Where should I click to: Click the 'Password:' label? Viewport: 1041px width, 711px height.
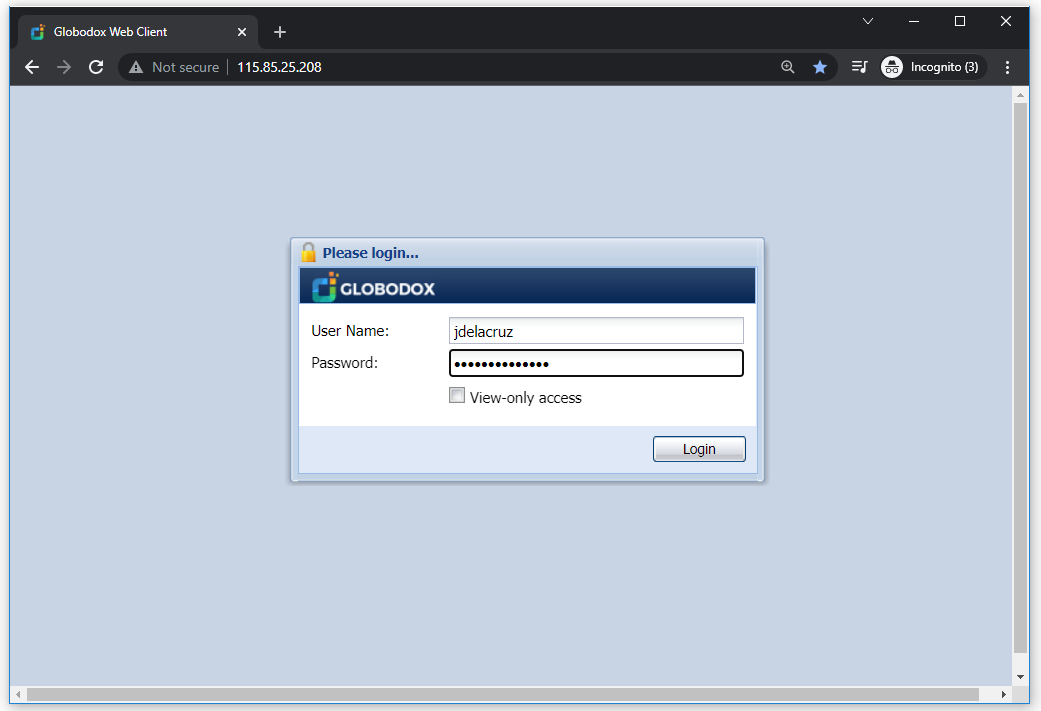tap(345, 362)
